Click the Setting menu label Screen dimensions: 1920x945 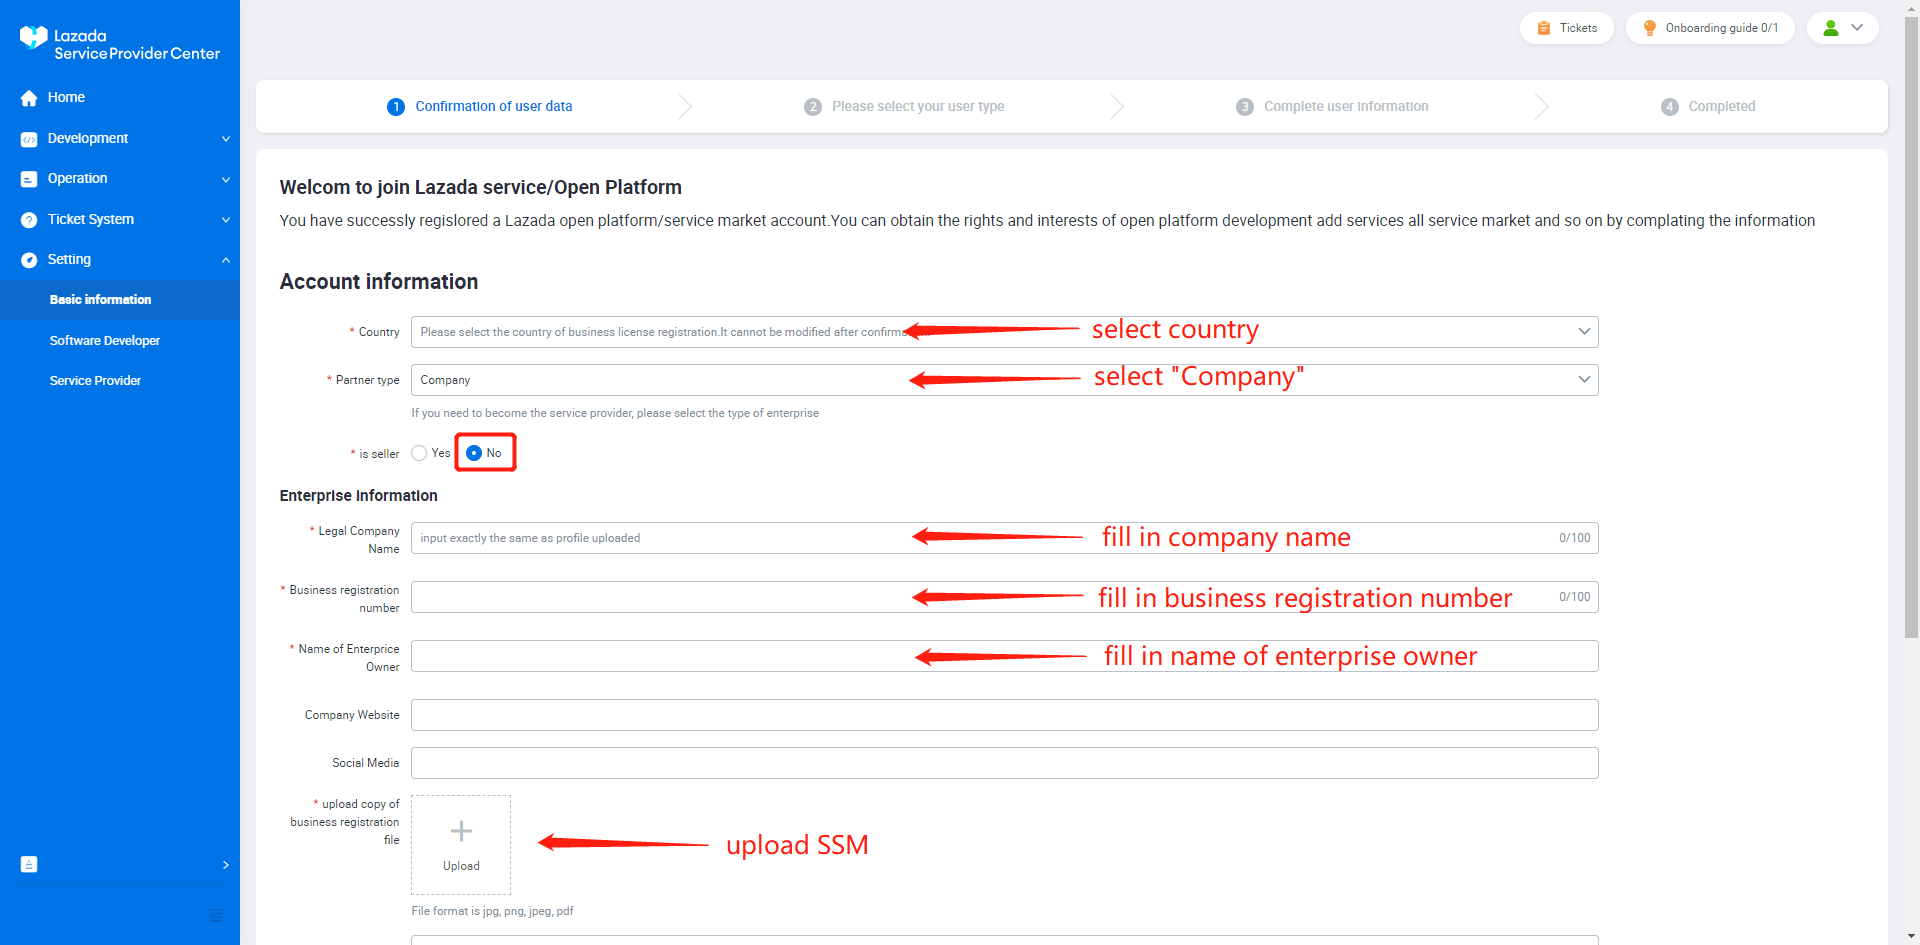click(69, 260)
